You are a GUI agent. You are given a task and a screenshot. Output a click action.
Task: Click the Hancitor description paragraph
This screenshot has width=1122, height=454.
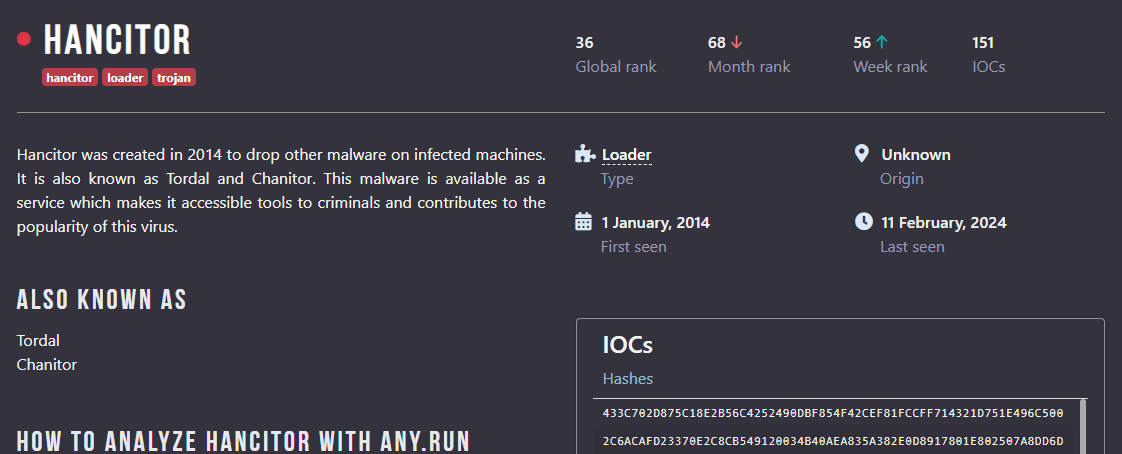(280, 190)
